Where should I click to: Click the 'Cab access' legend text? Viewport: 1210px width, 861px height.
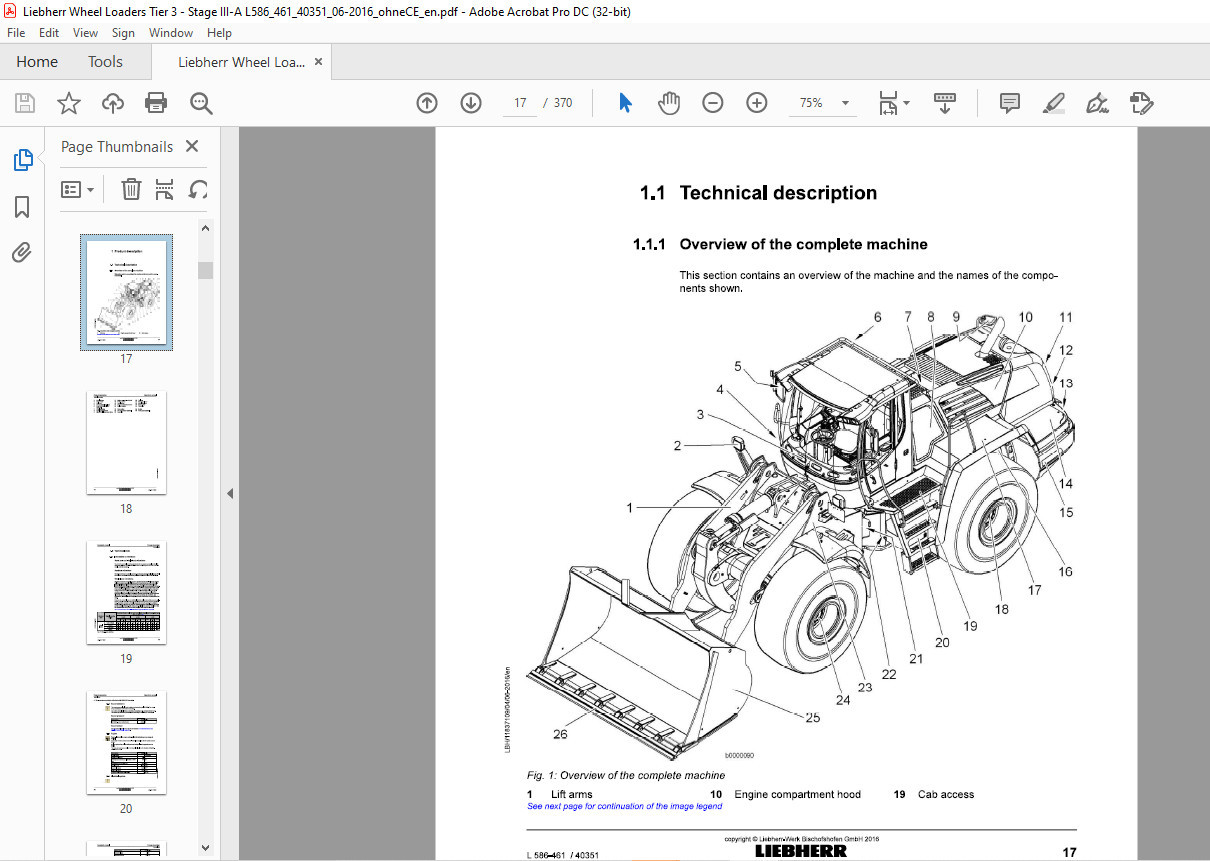tap(946, 794)
